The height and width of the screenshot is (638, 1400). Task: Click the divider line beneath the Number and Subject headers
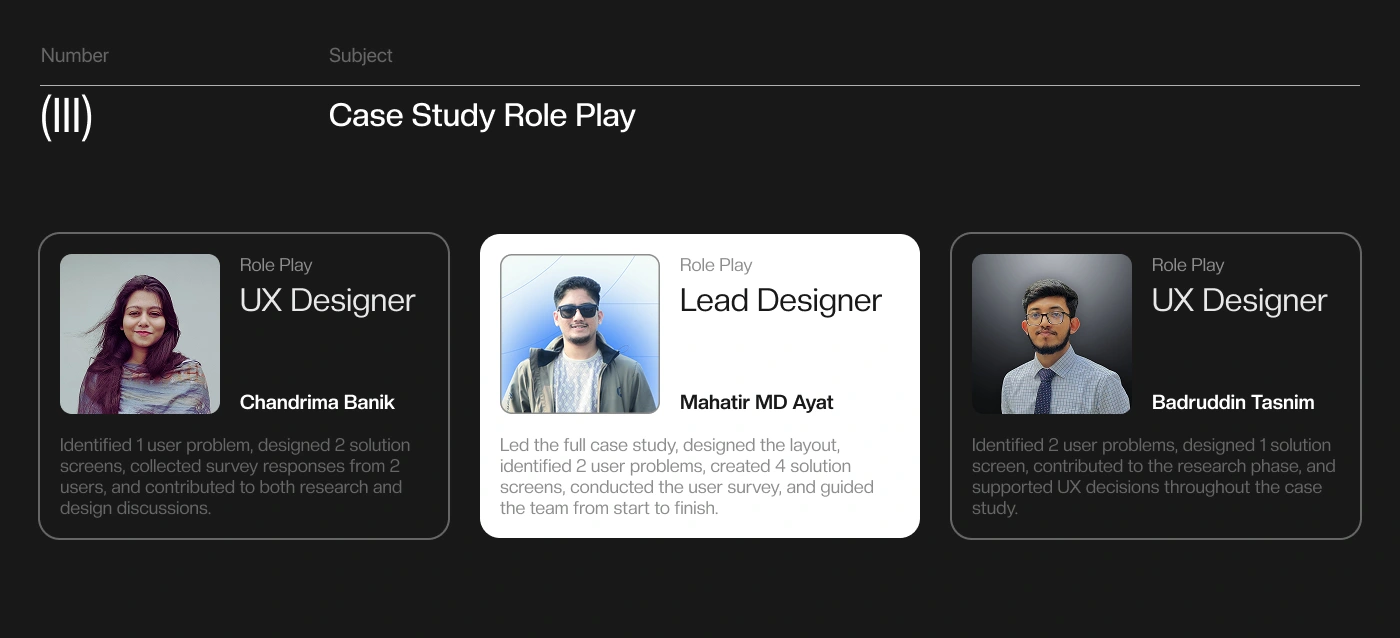coord(700,86)
